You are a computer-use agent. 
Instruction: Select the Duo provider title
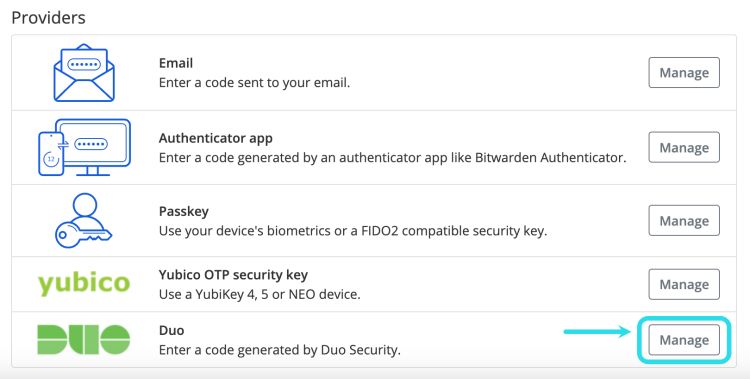tap(172, 331)
